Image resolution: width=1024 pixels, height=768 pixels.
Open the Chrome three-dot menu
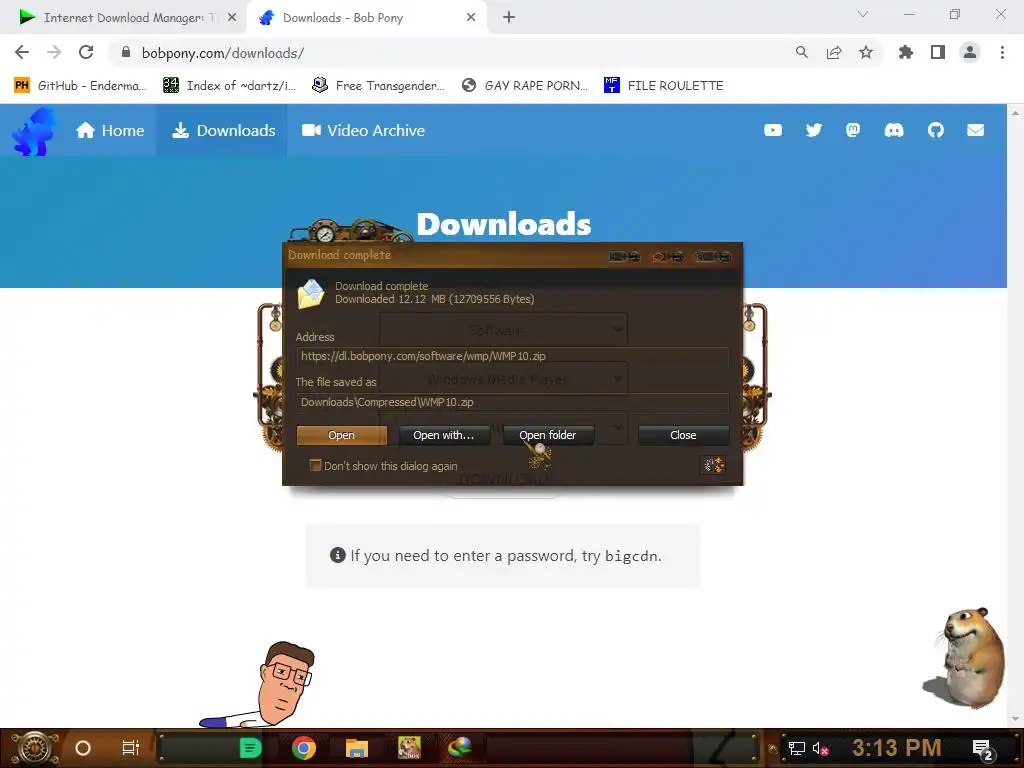1002,52
